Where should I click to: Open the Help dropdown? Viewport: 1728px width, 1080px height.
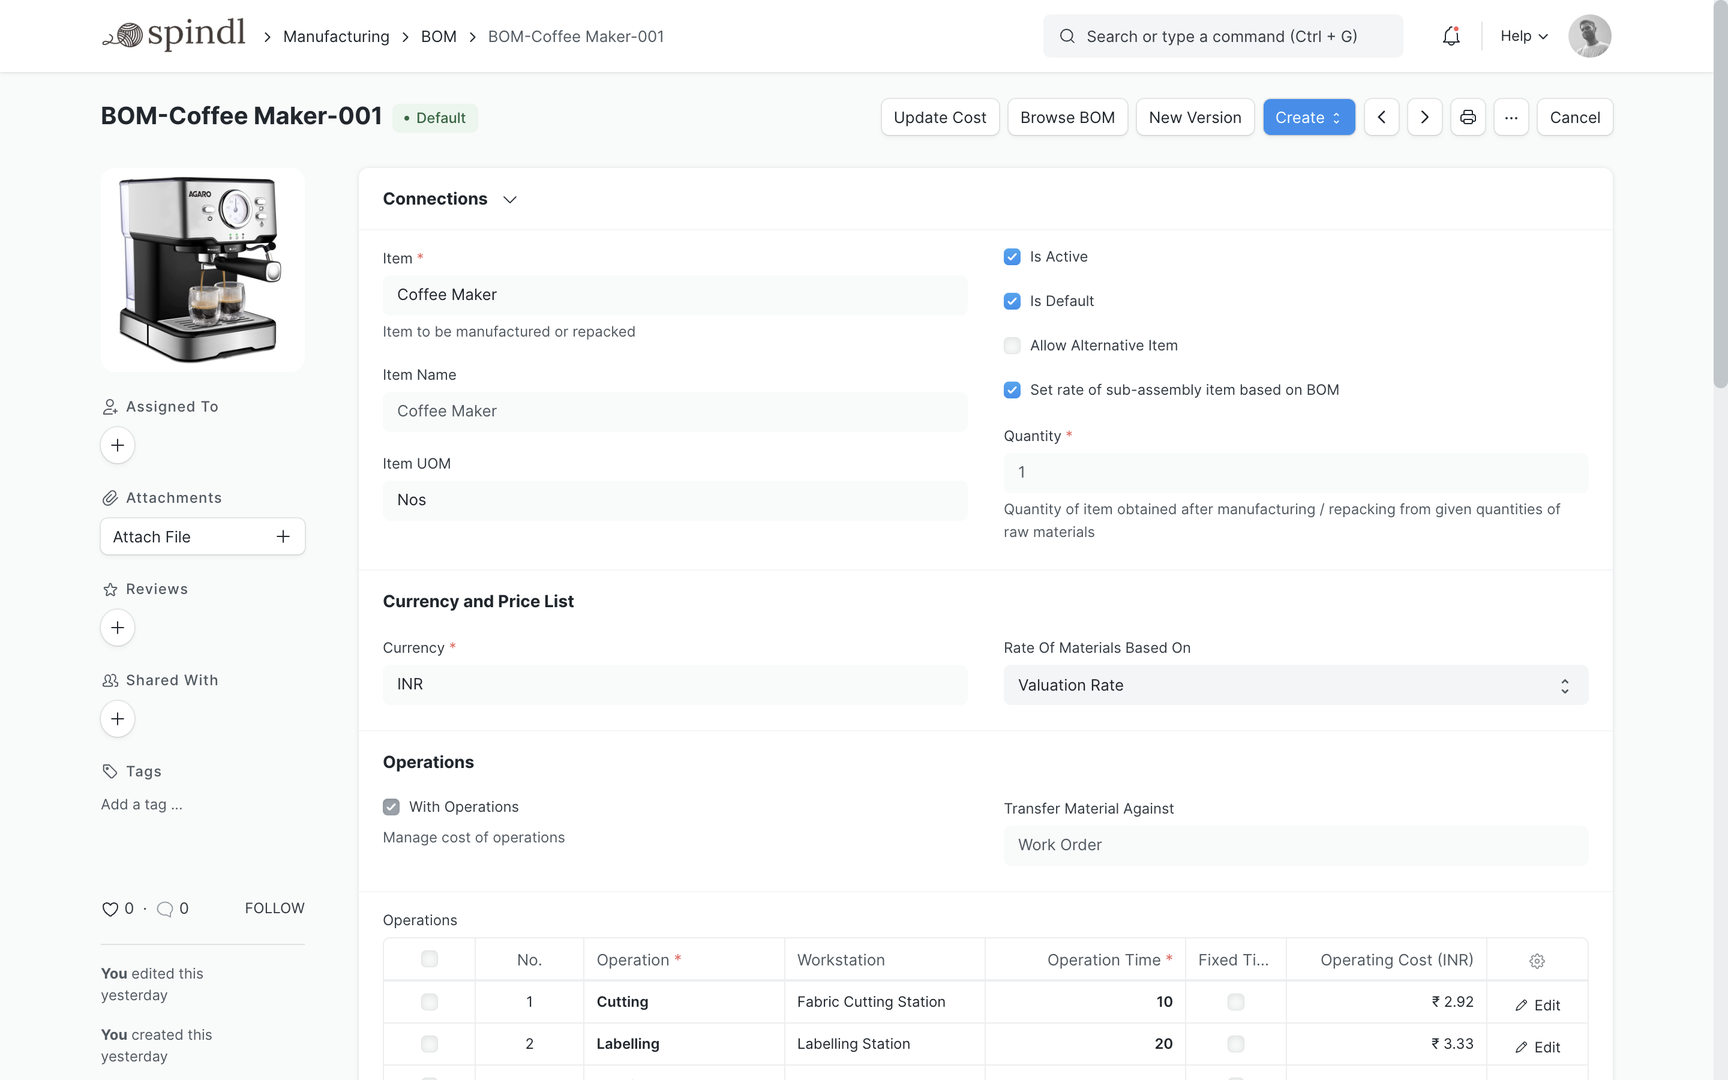pyautogui.click(x=1522, y=36)
